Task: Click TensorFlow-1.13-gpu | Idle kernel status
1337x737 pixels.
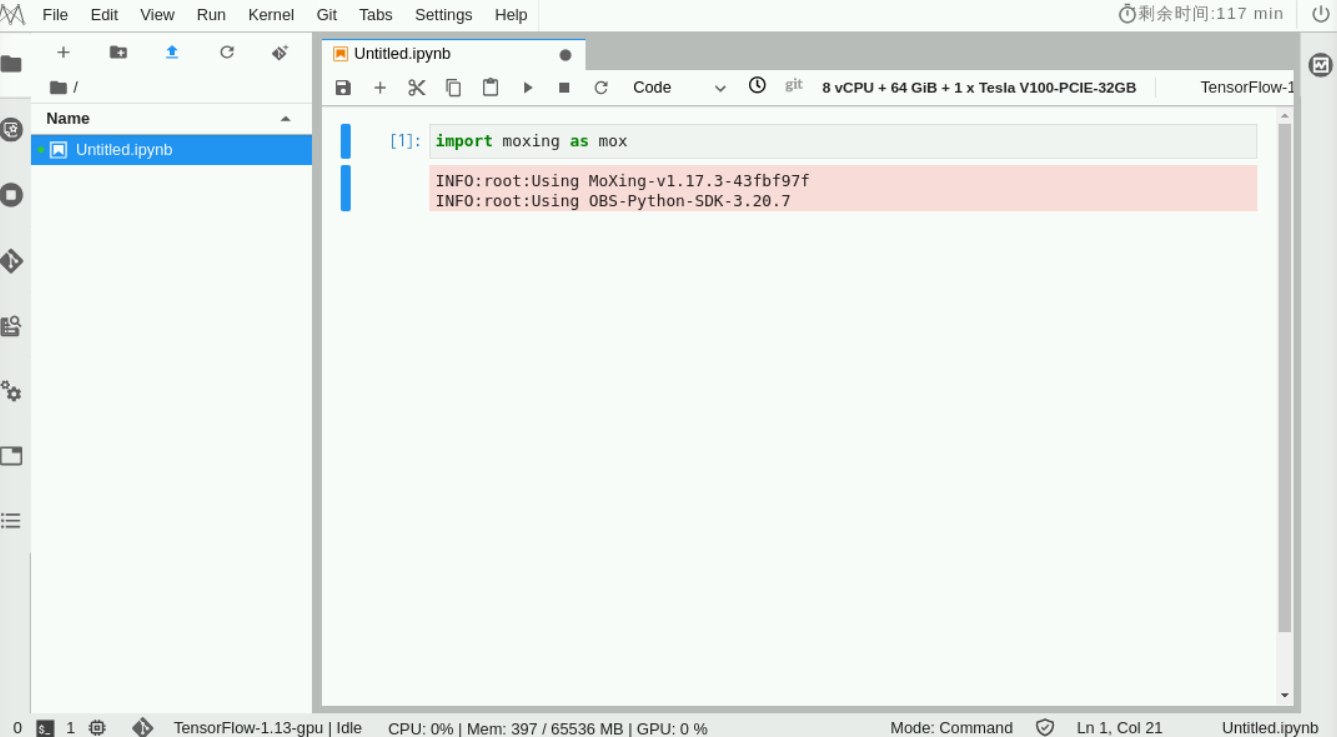Action: pyautogui.click(x=267, y=728)
